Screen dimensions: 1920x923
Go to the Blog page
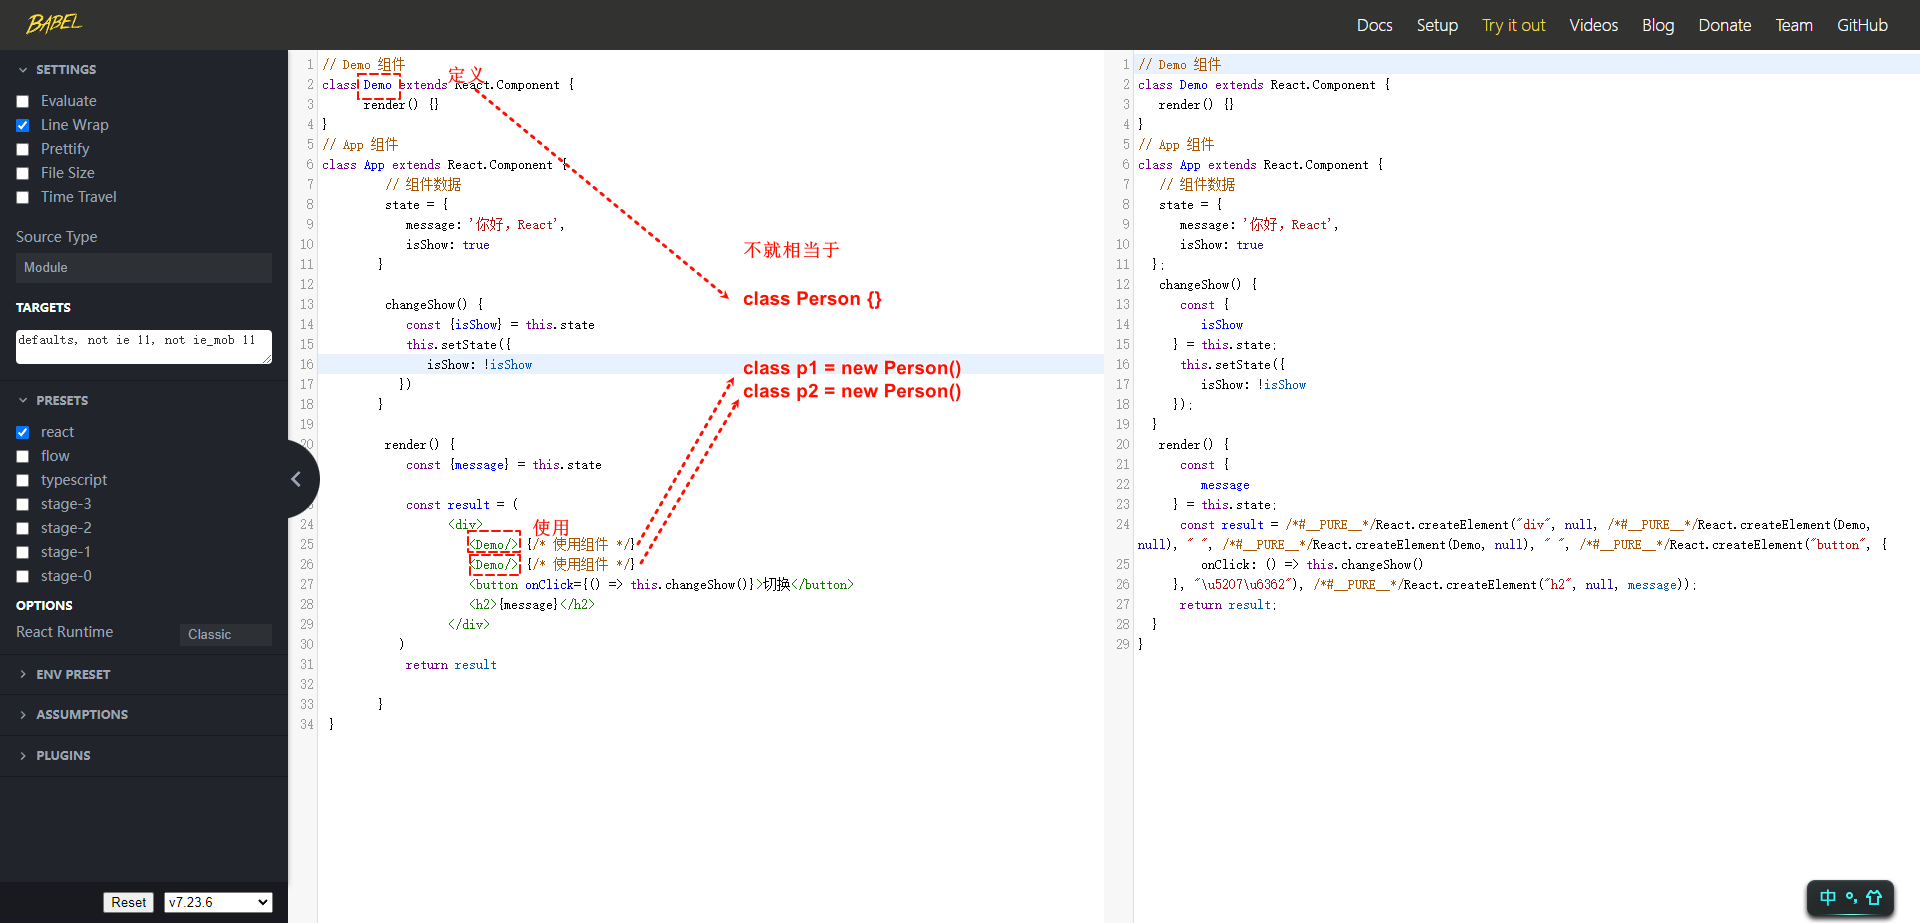coord(1657,25)
